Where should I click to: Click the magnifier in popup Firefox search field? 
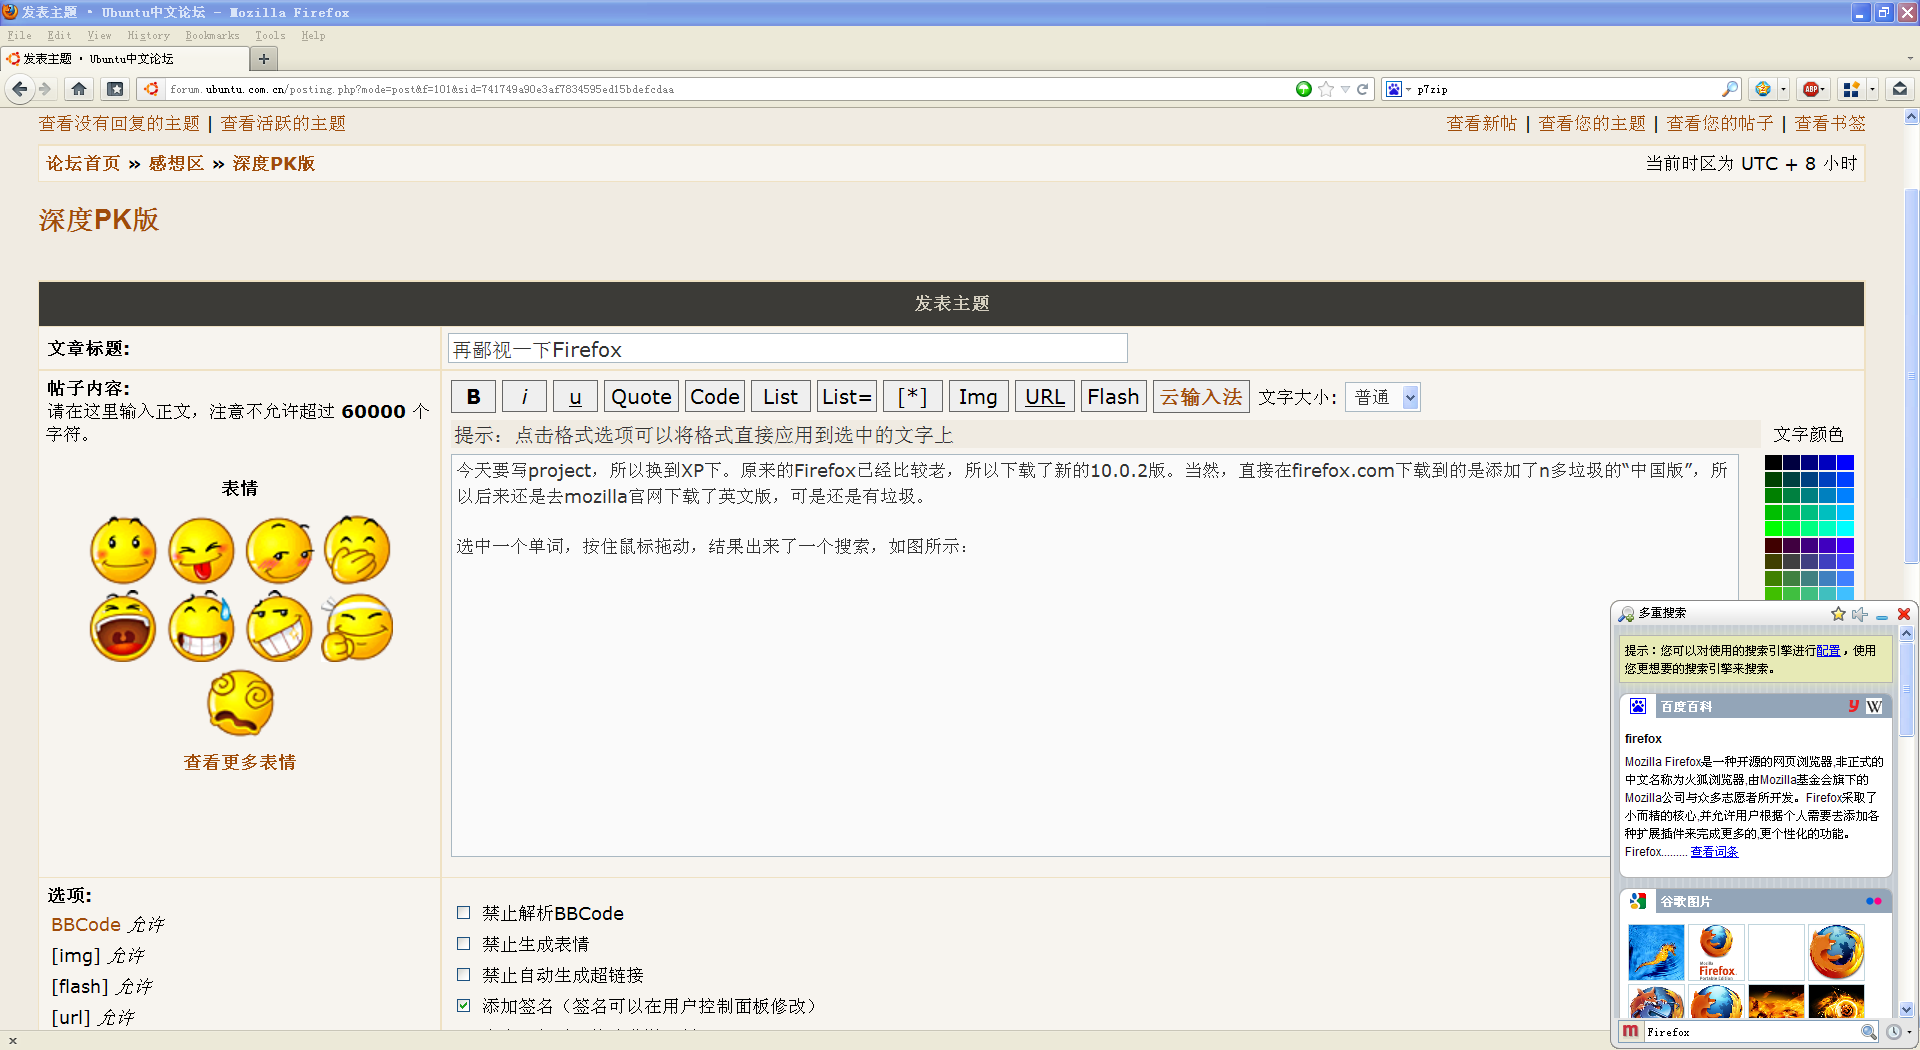[1868, 1032]
